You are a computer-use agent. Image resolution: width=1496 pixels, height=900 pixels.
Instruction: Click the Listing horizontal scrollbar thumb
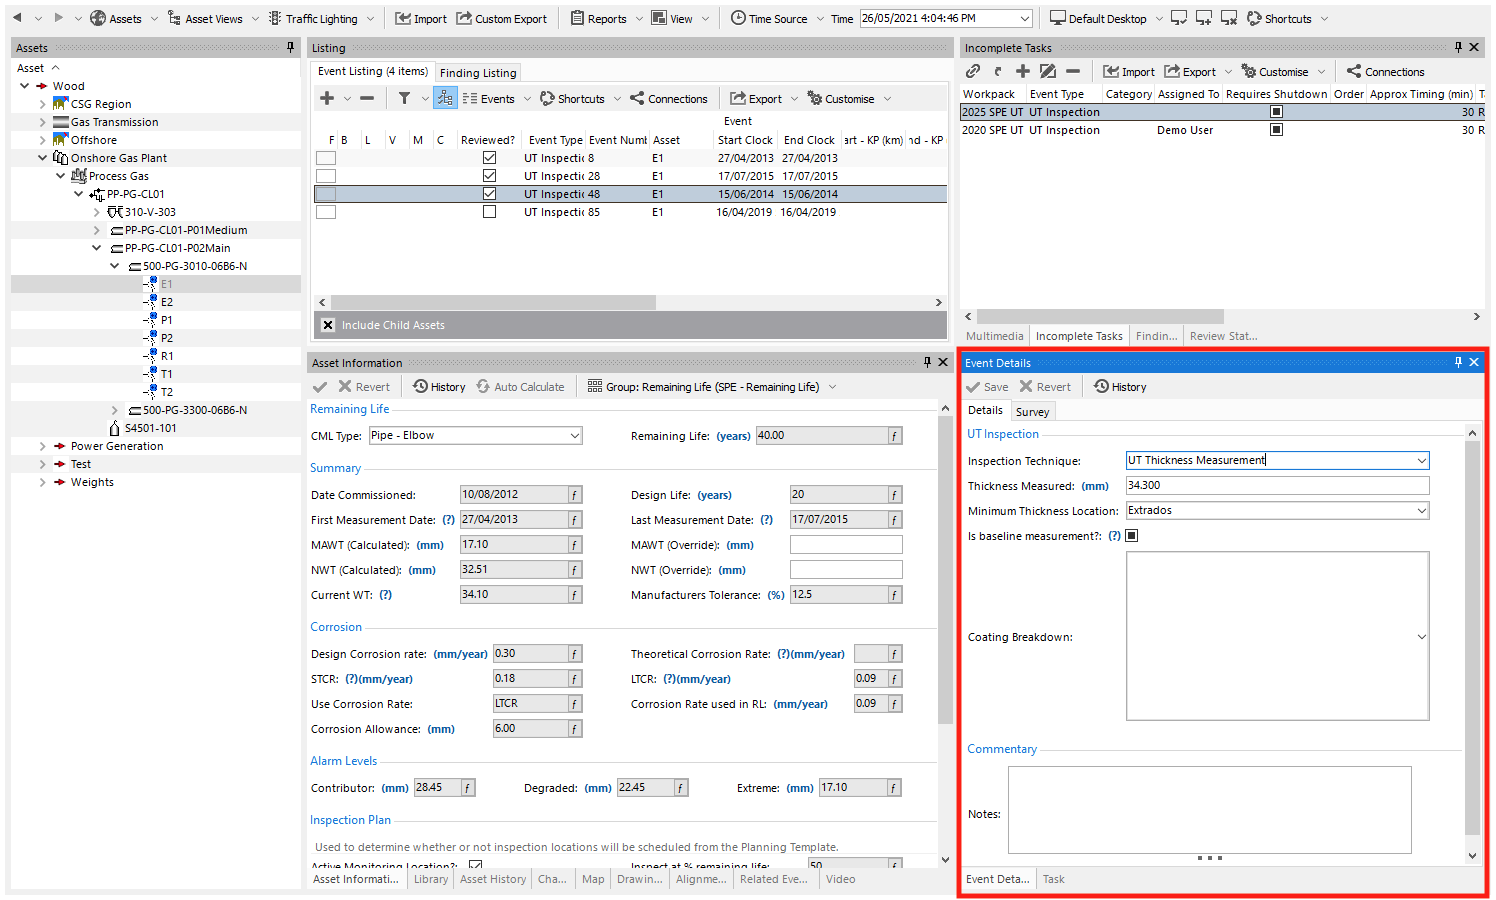point(493,302)
